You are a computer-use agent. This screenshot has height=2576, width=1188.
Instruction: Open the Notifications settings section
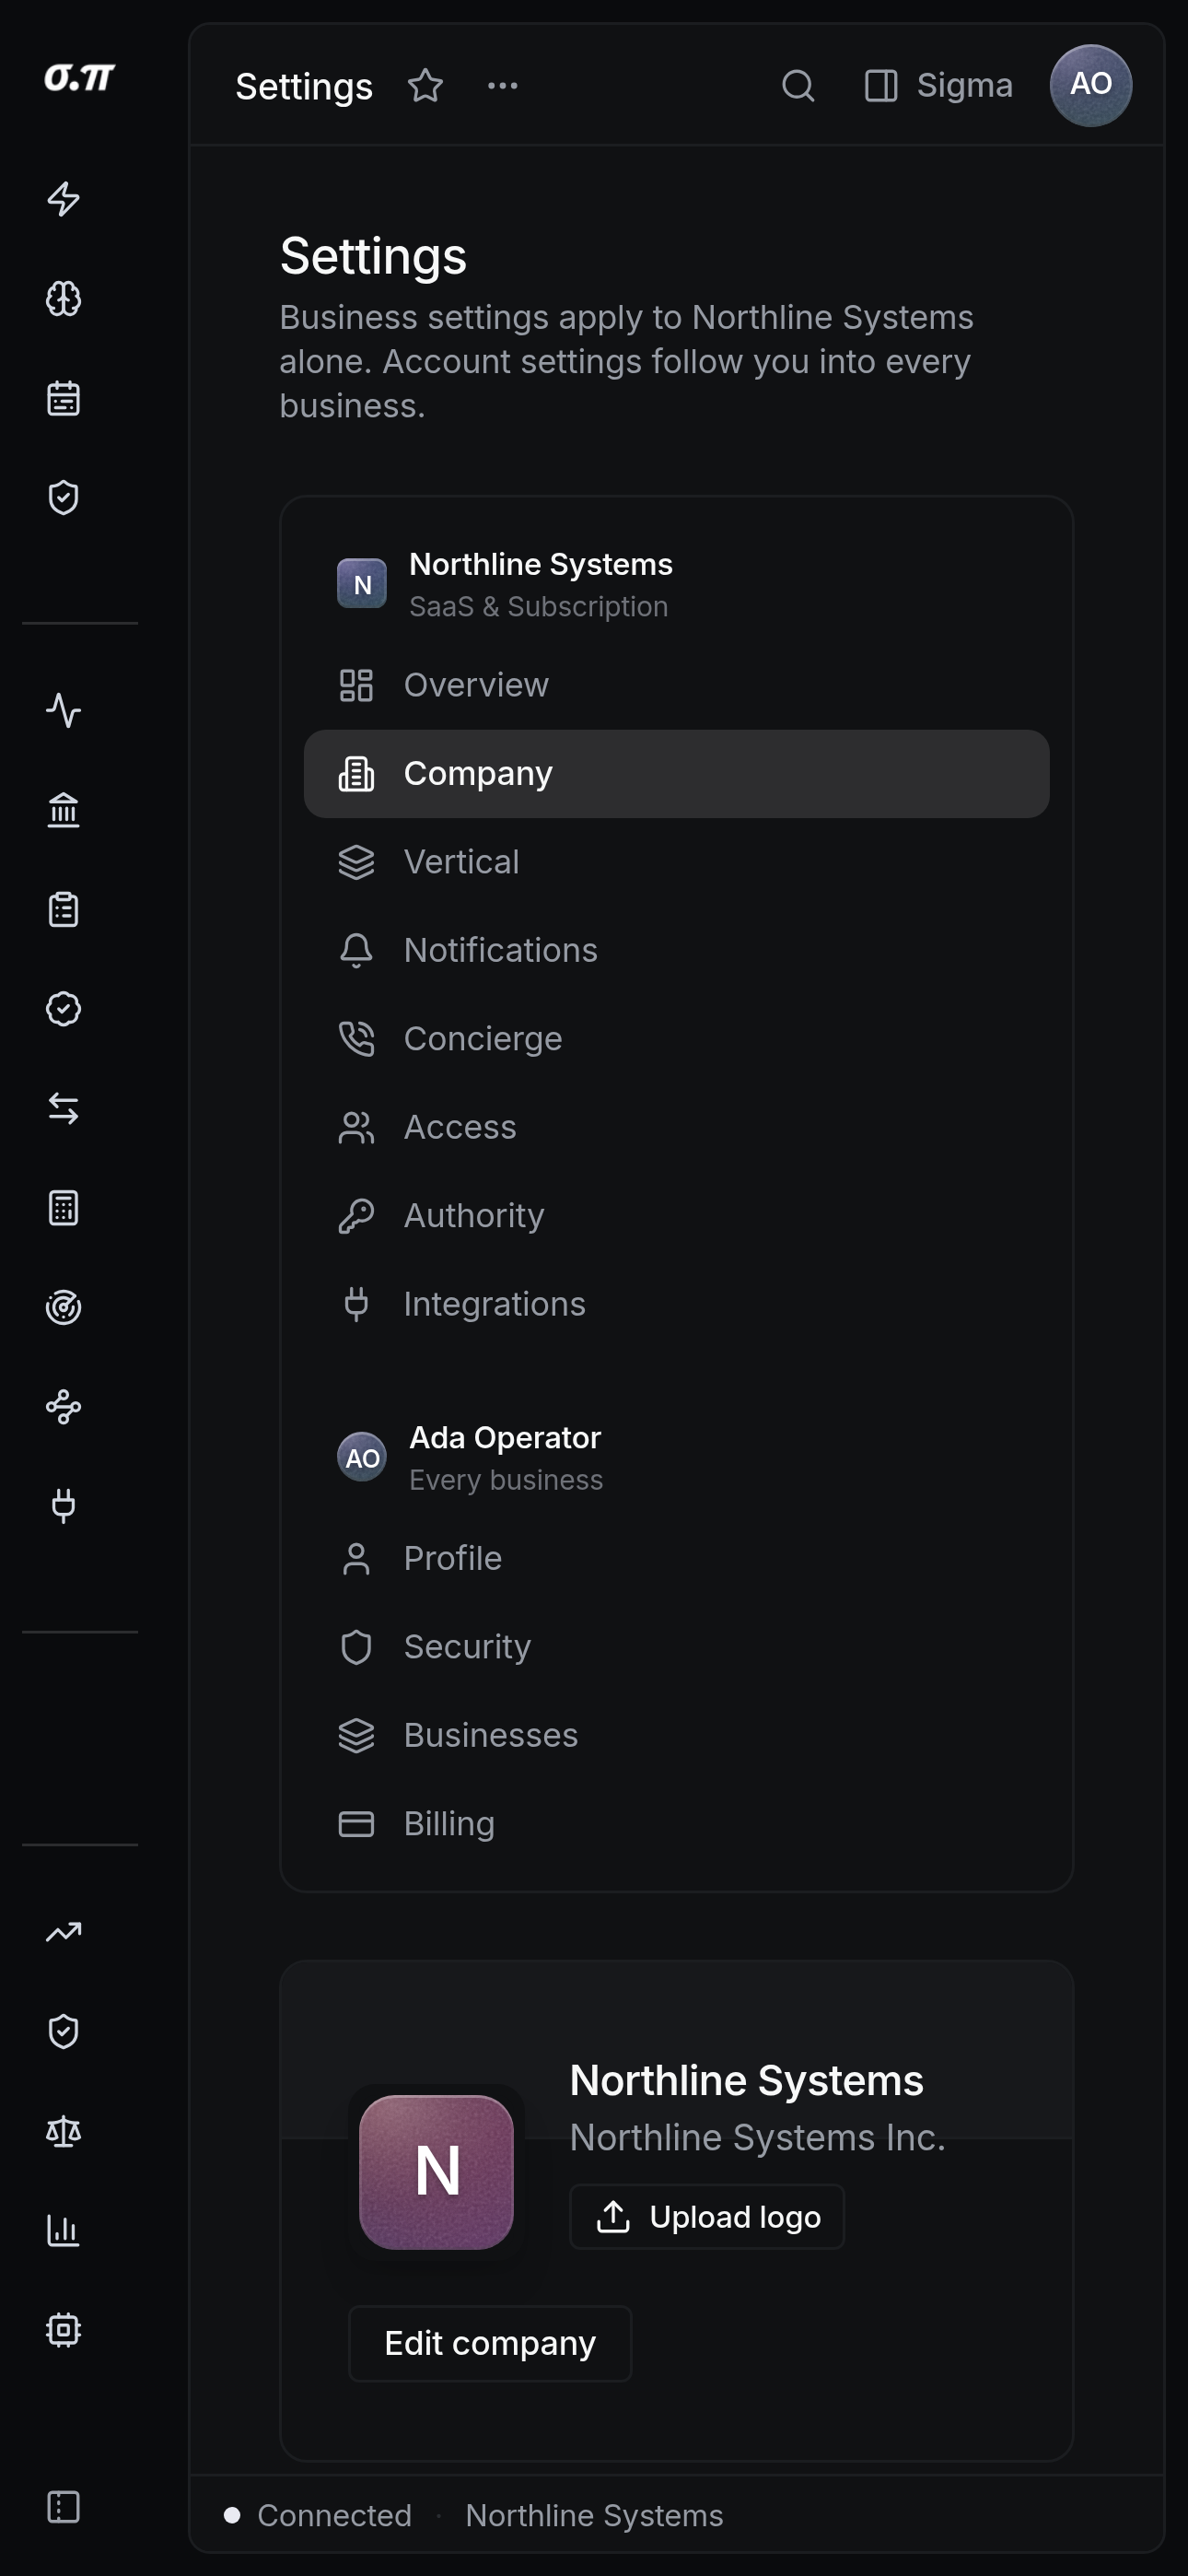676,950
